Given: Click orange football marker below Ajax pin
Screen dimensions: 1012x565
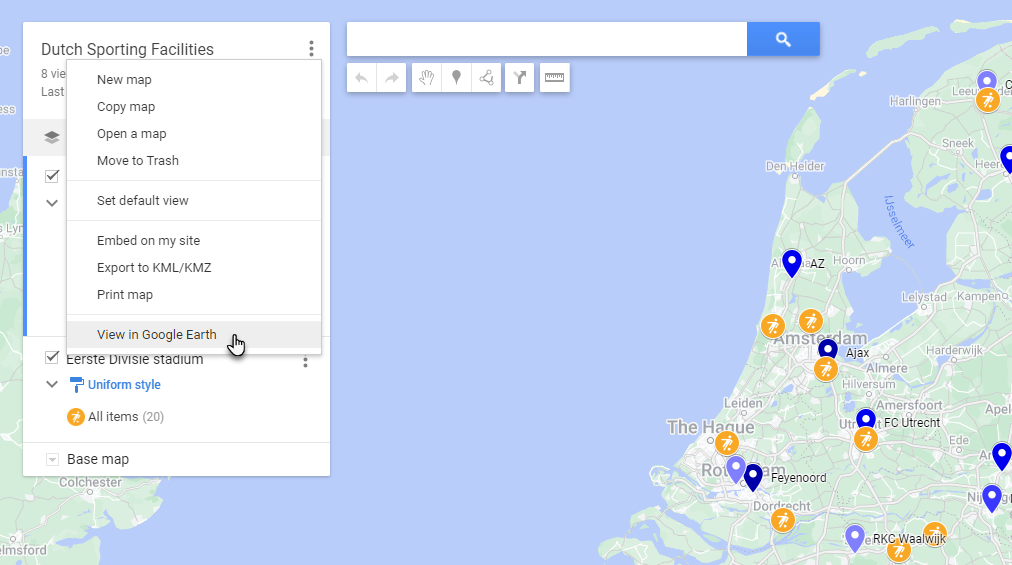Looking at the screenshot, I should 825,369.
